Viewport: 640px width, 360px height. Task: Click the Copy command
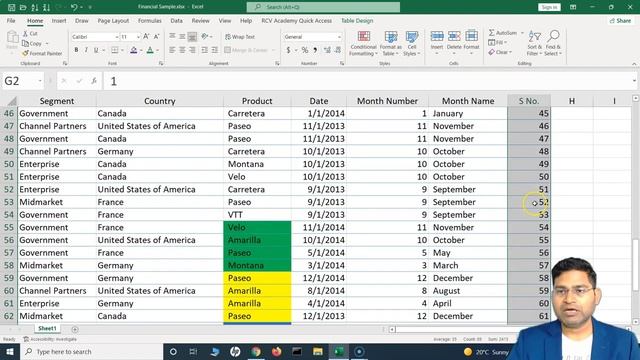[32, 43]
